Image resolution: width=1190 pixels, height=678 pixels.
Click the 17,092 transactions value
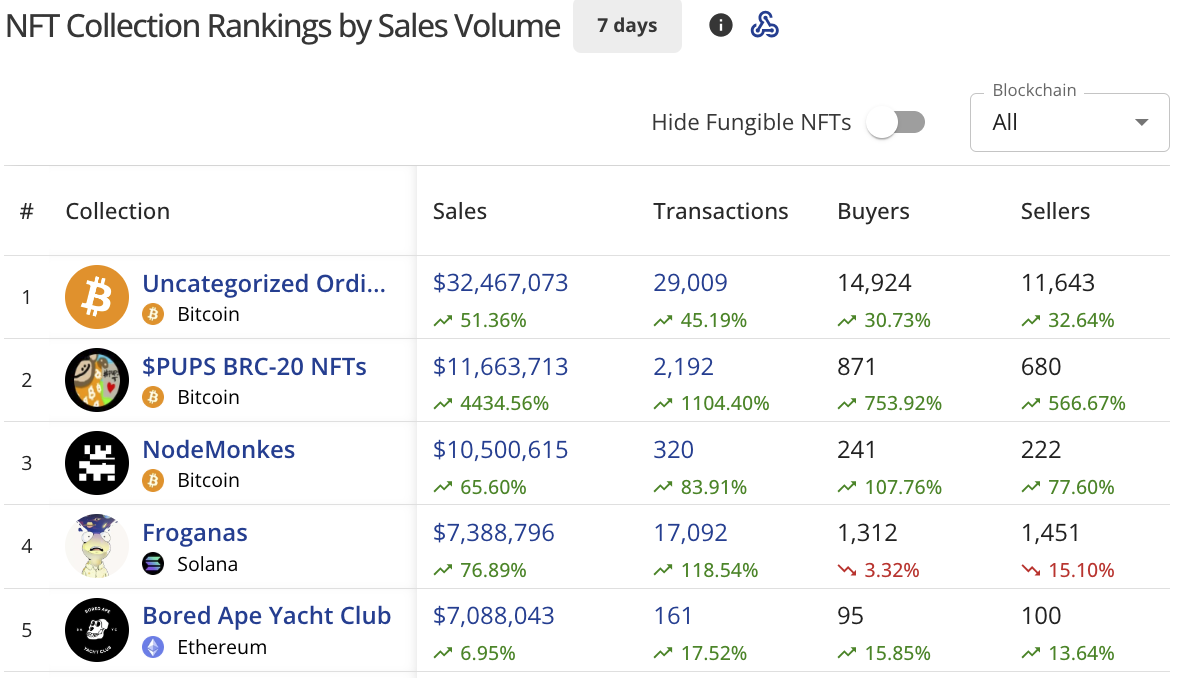(691, 533)
